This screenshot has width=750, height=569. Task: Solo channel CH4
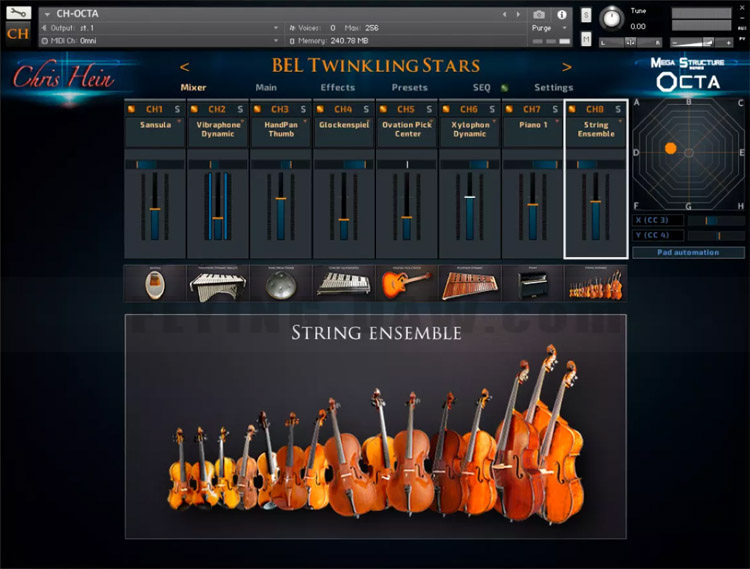point(366,109)
